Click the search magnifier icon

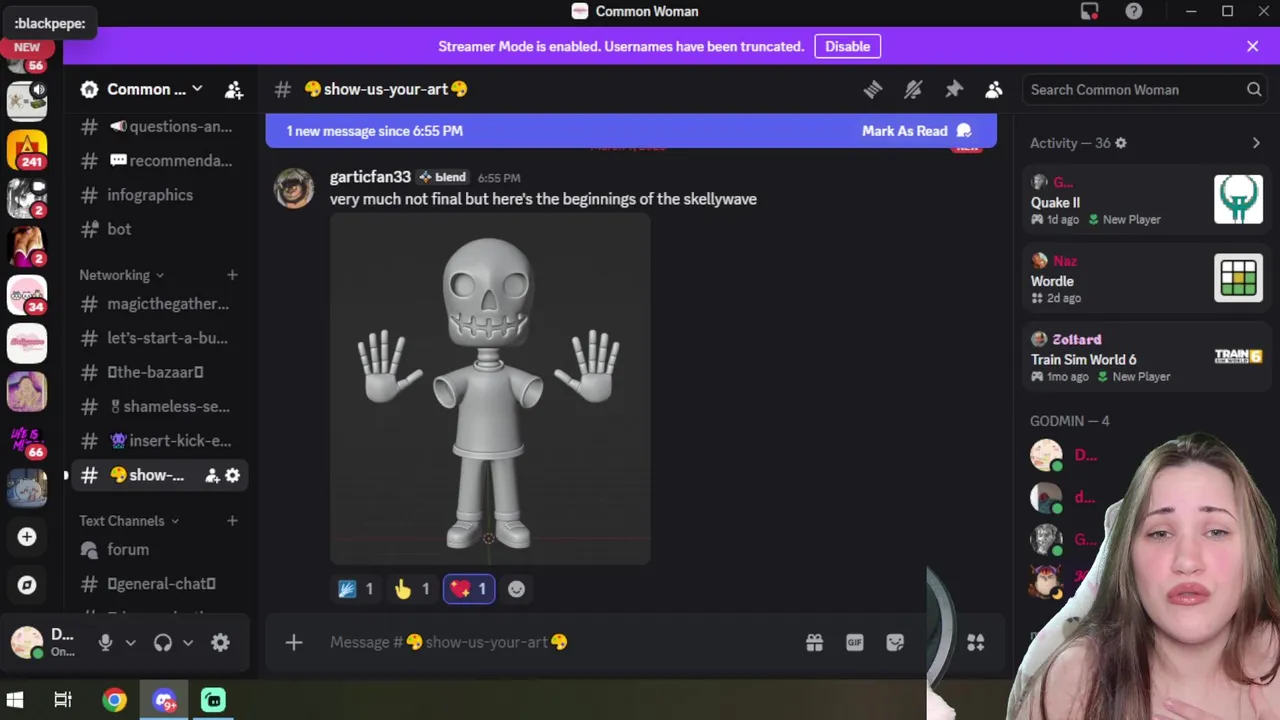pyautogui.click(x=1254, y=89)
